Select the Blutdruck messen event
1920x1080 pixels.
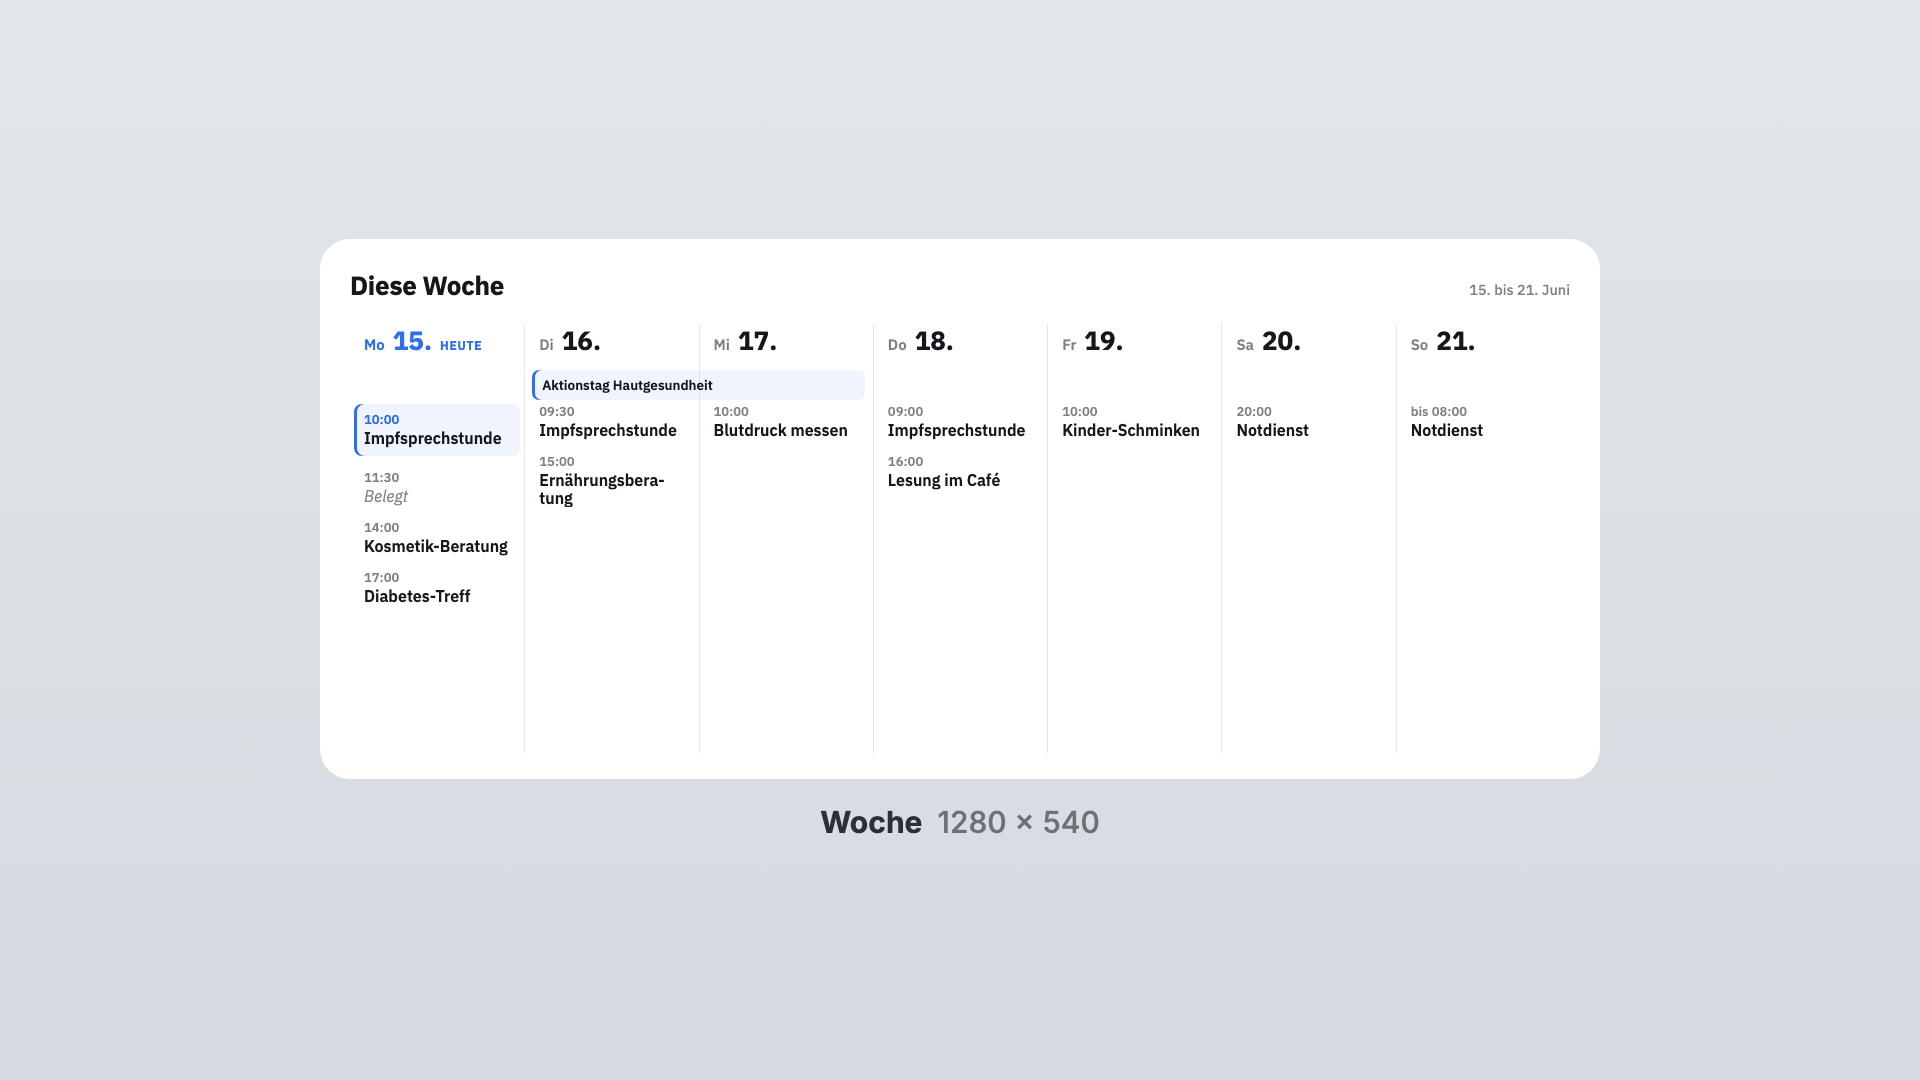(x=785, y=421)
